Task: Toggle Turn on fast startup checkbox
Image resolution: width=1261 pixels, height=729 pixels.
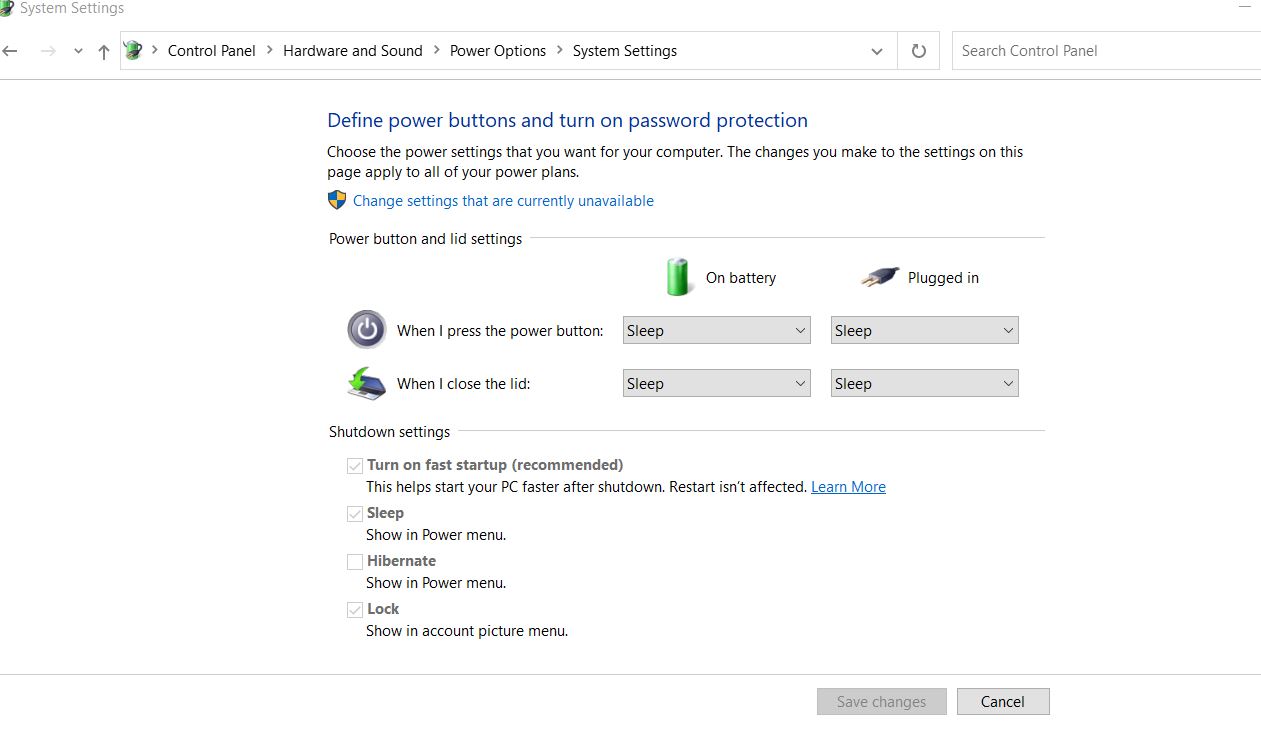Action: tap(355, 465)
